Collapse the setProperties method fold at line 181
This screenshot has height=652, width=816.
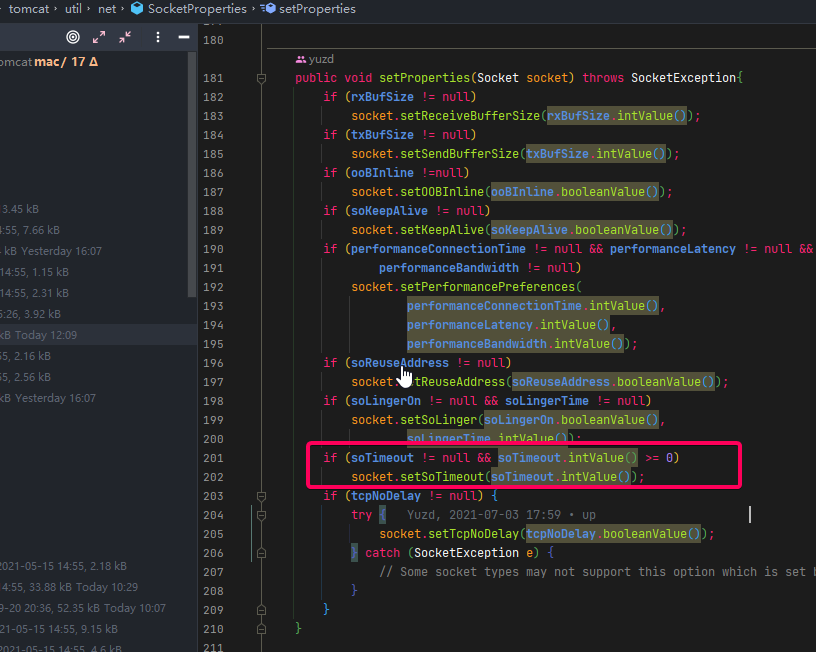[261, 78]
